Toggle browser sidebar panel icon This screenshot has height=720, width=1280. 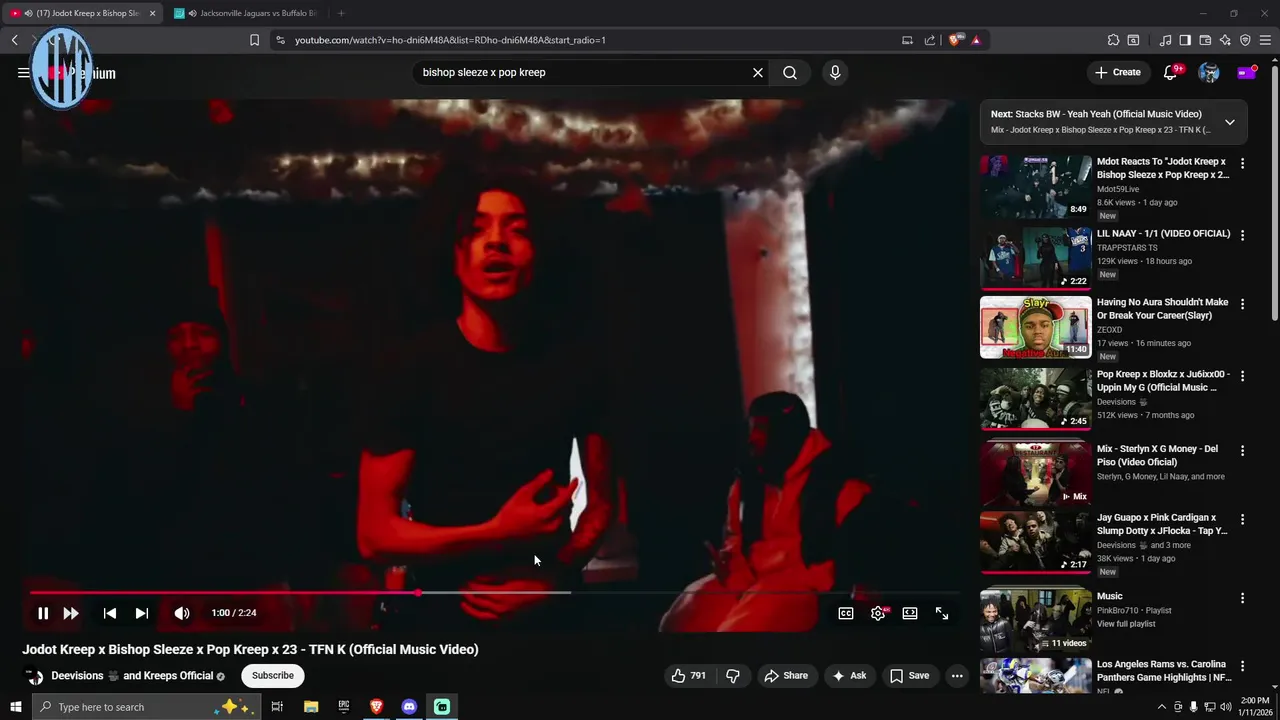[1185, 40]
